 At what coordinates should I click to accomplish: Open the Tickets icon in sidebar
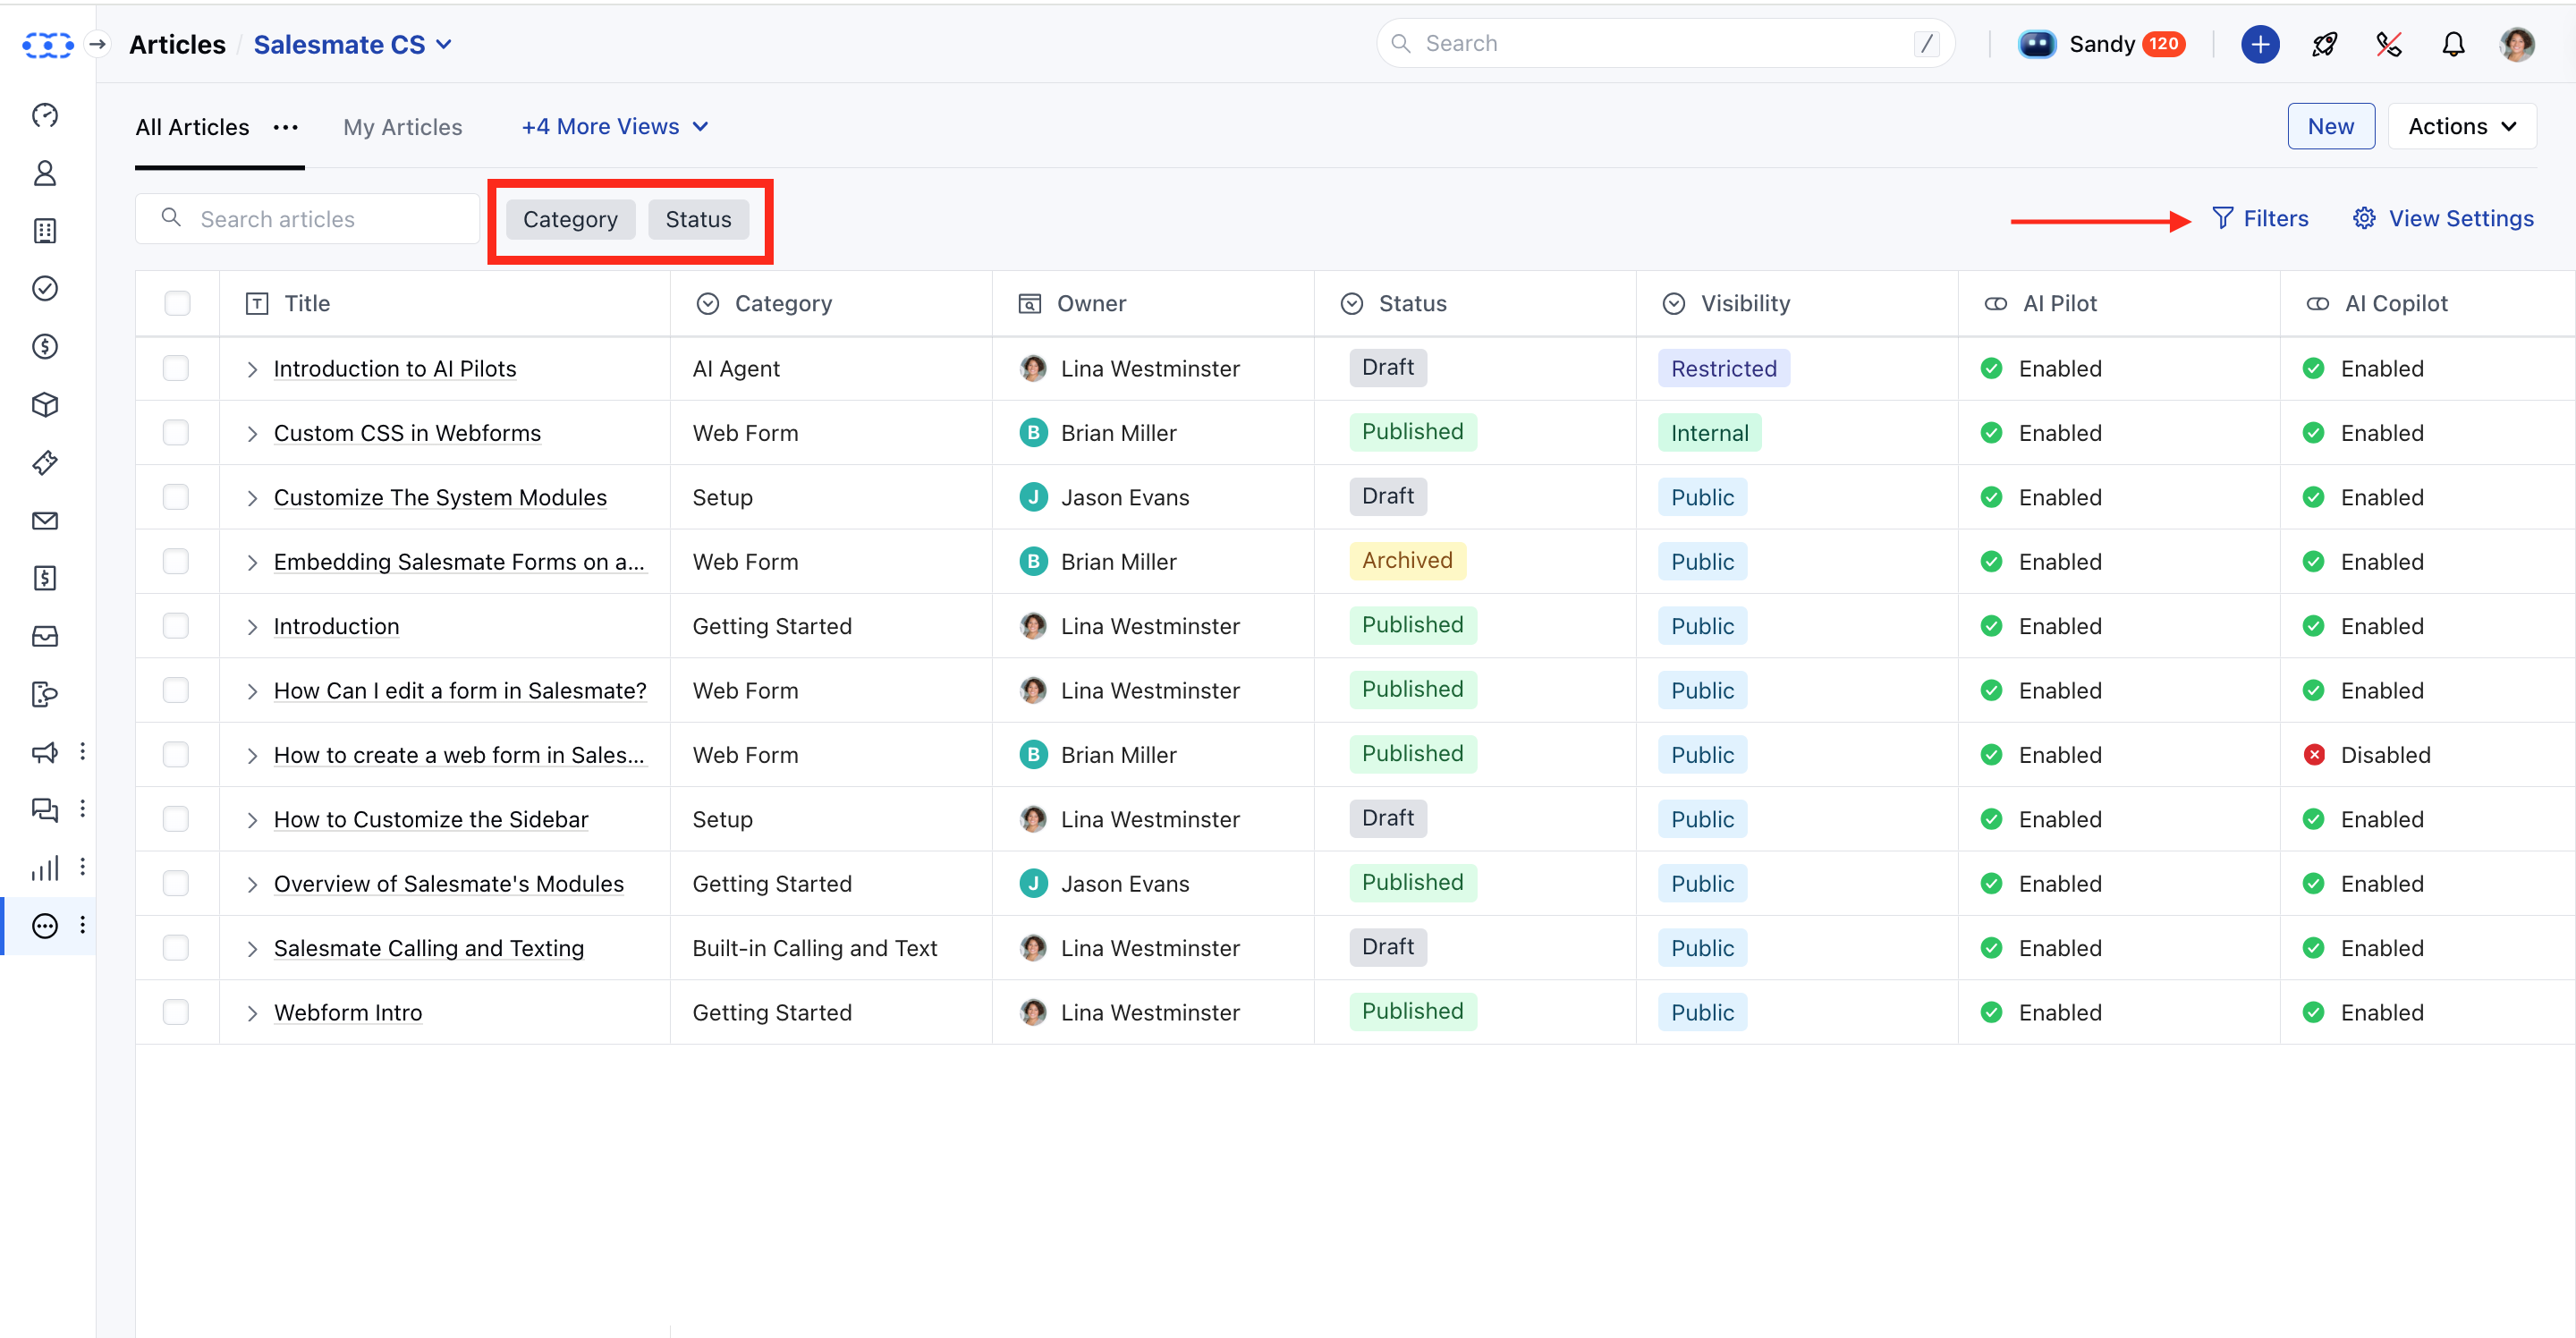45,463
